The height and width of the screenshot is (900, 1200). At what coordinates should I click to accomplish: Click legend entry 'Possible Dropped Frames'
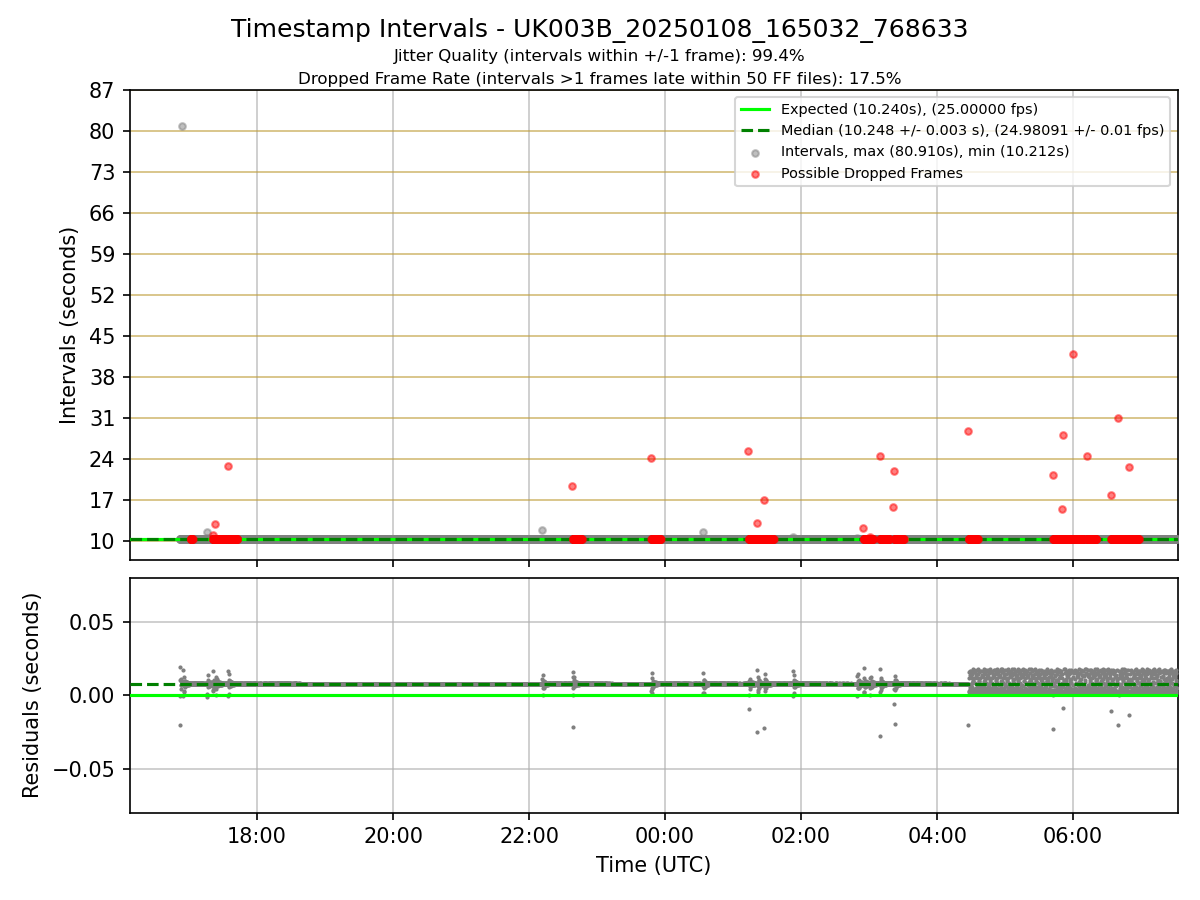click(872, 173)
